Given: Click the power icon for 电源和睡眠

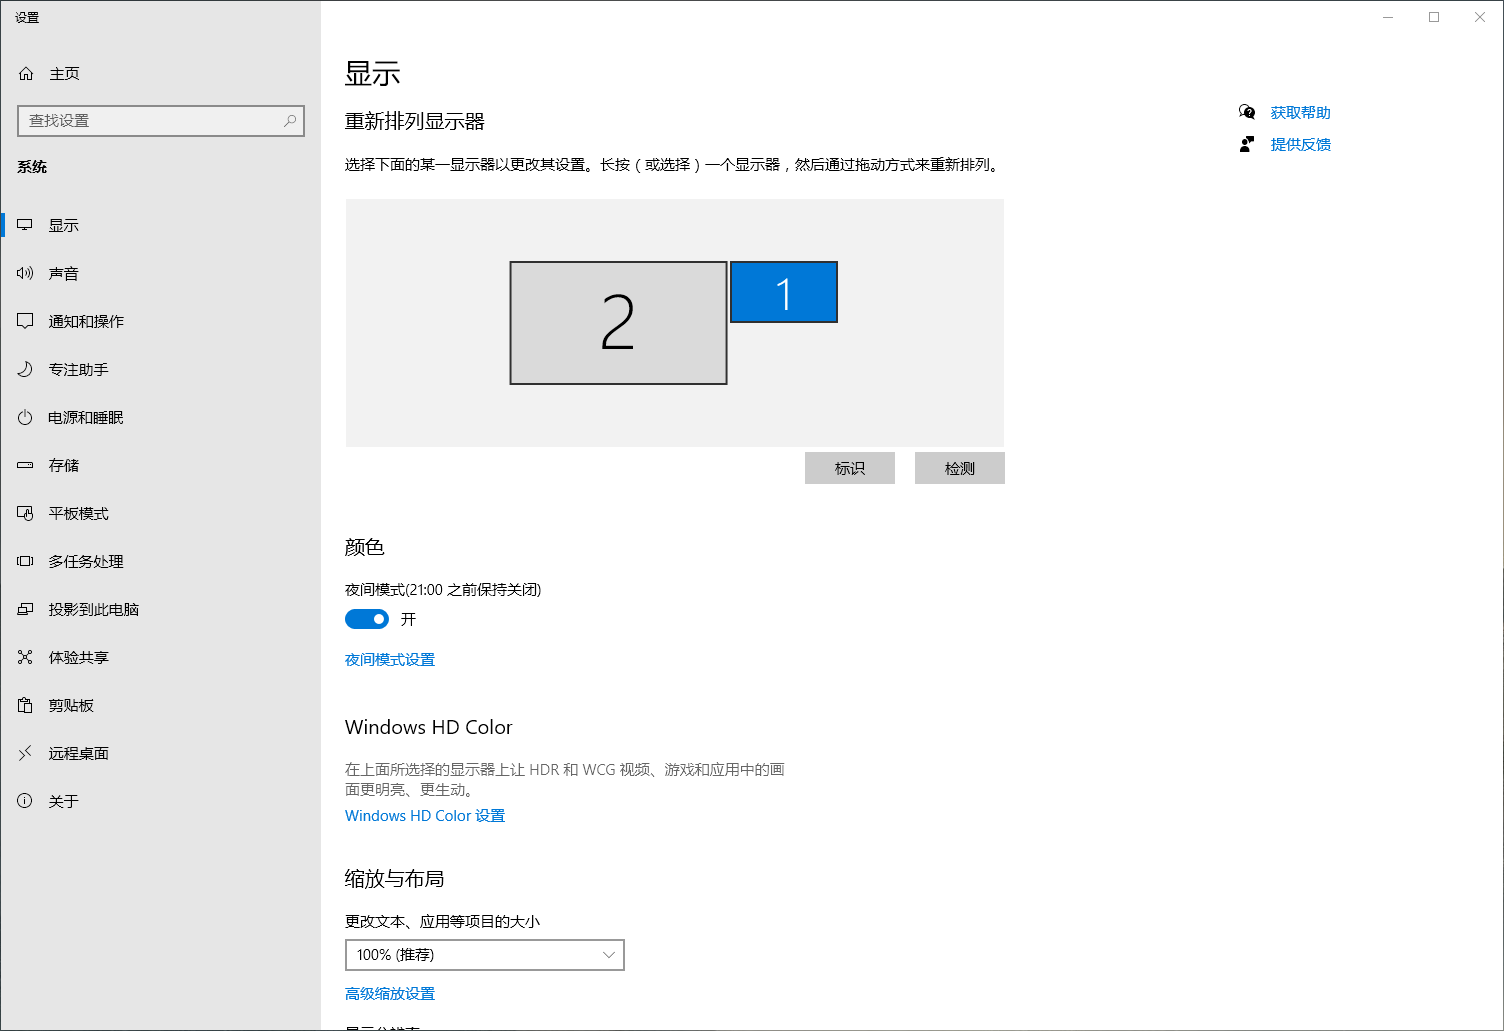Looking at the screenshot, I should 25,418.
